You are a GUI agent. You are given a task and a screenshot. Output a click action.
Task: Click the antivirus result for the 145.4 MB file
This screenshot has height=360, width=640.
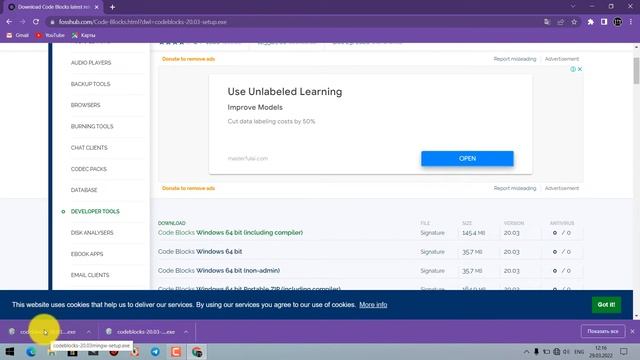(562, 233)
